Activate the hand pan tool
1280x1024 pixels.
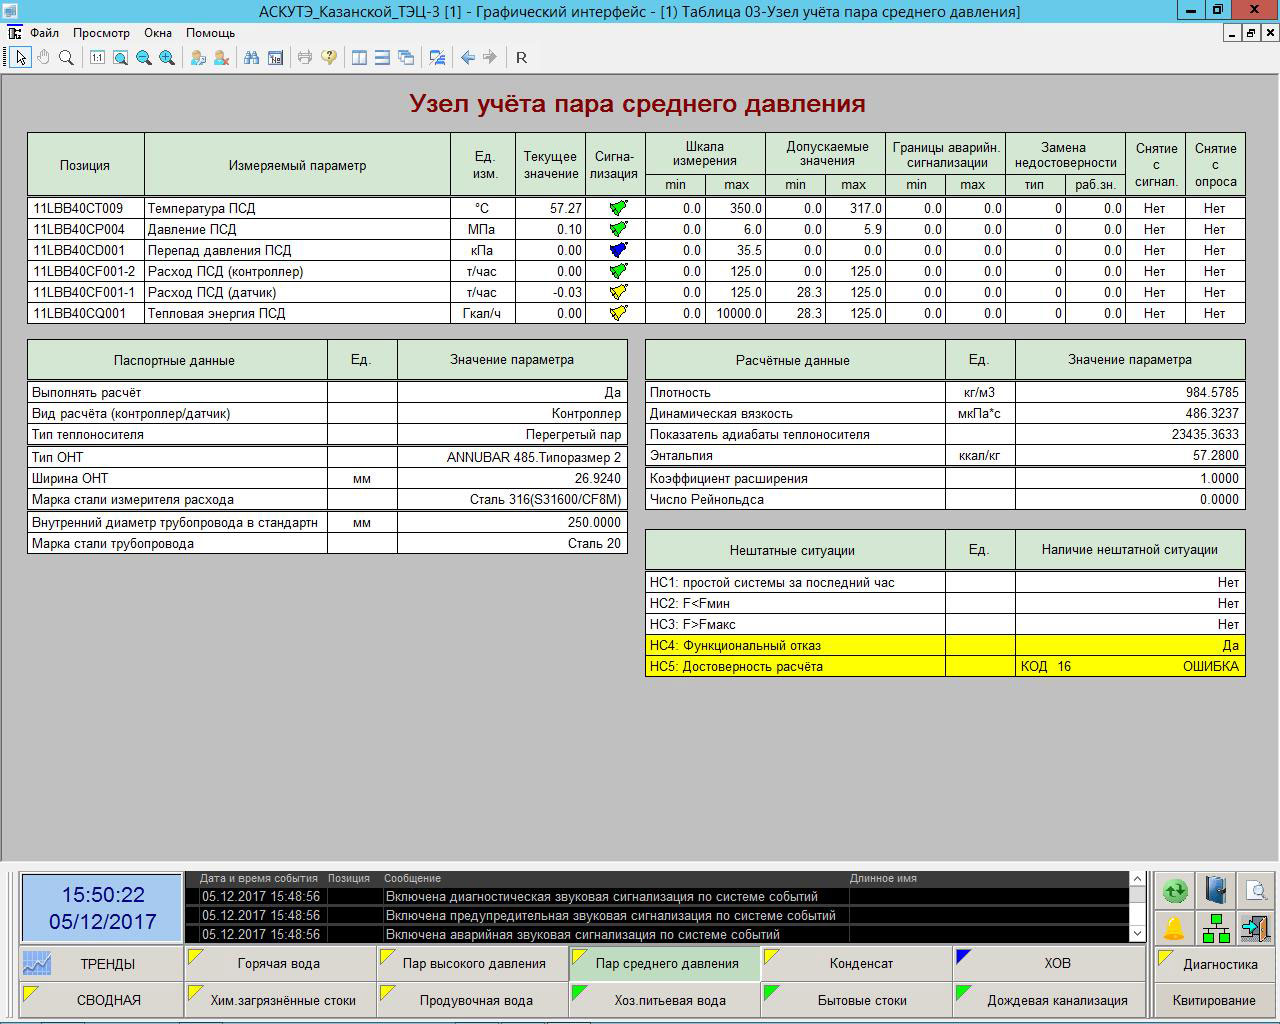click(x=43, y=57)
